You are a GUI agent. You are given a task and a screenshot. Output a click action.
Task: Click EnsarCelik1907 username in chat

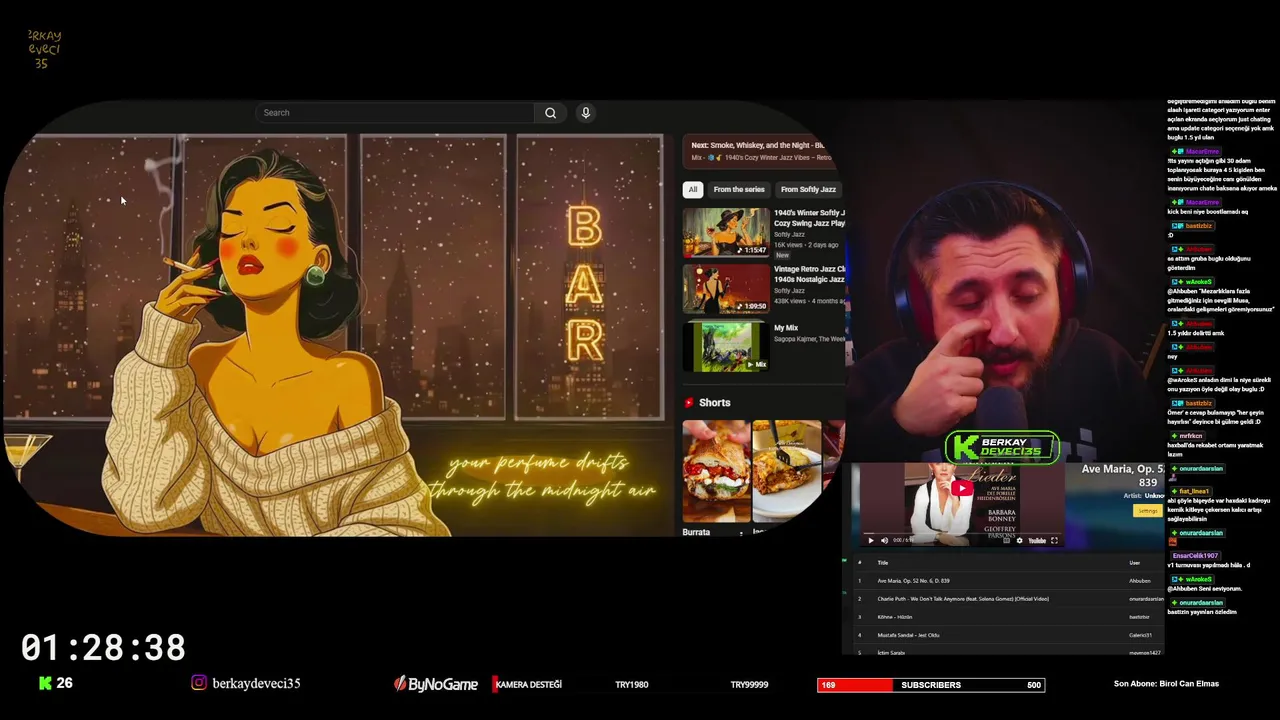click(1195, 556)
